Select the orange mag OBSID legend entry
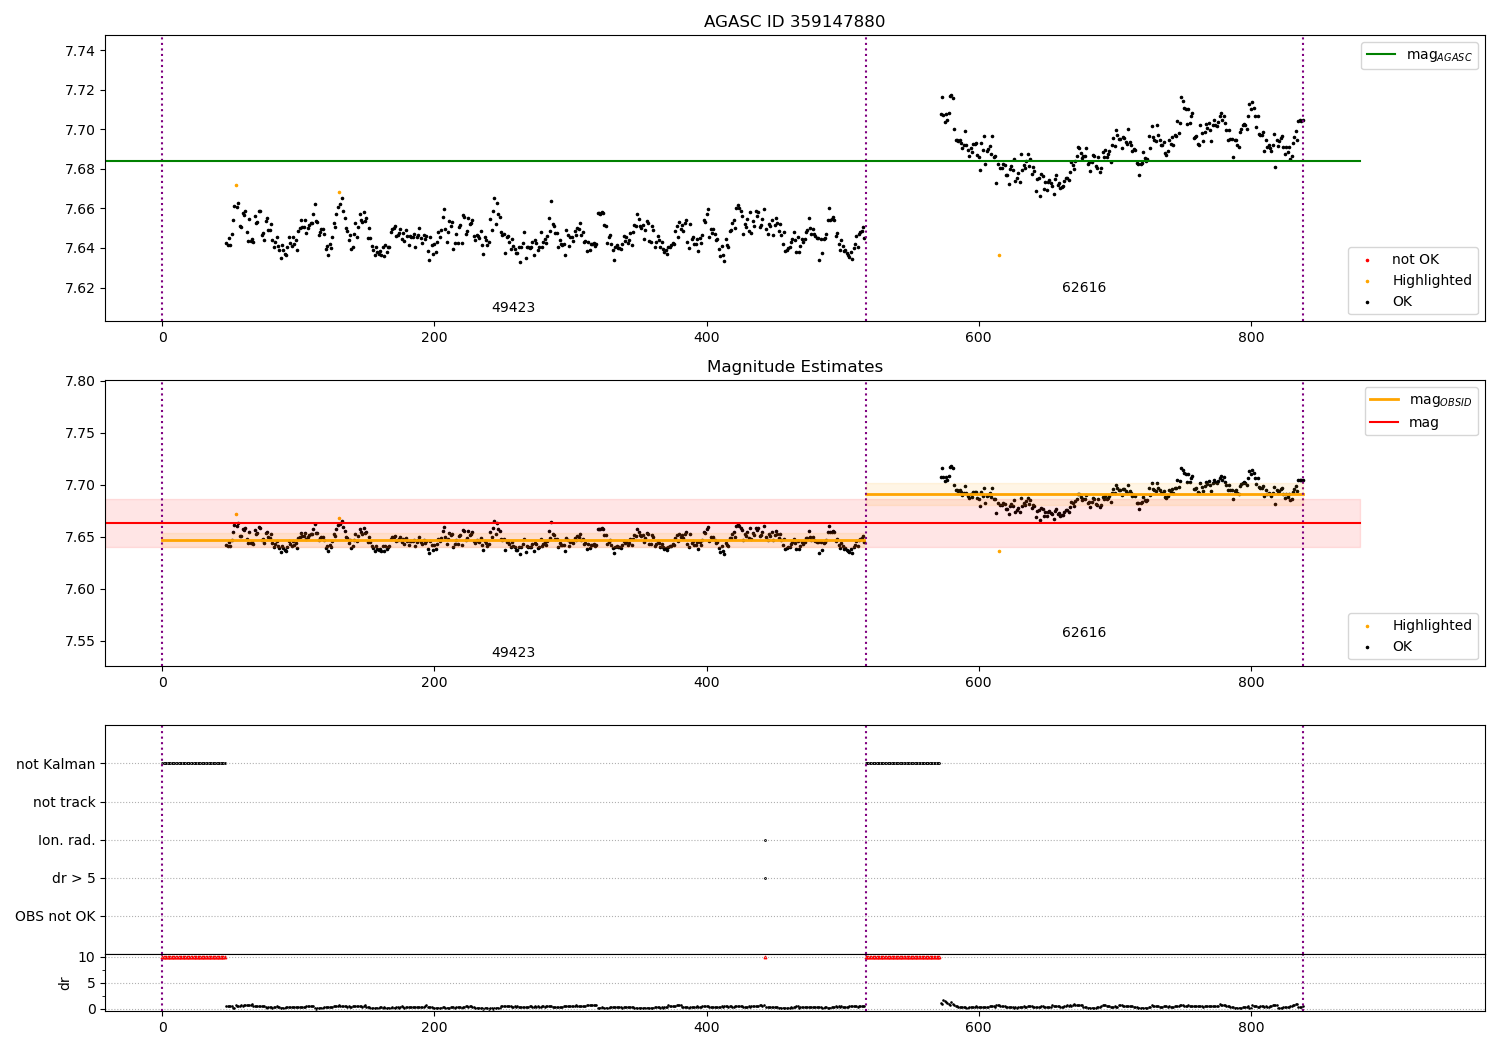Screen dimensions: 1500x1050 (1420, 400)
